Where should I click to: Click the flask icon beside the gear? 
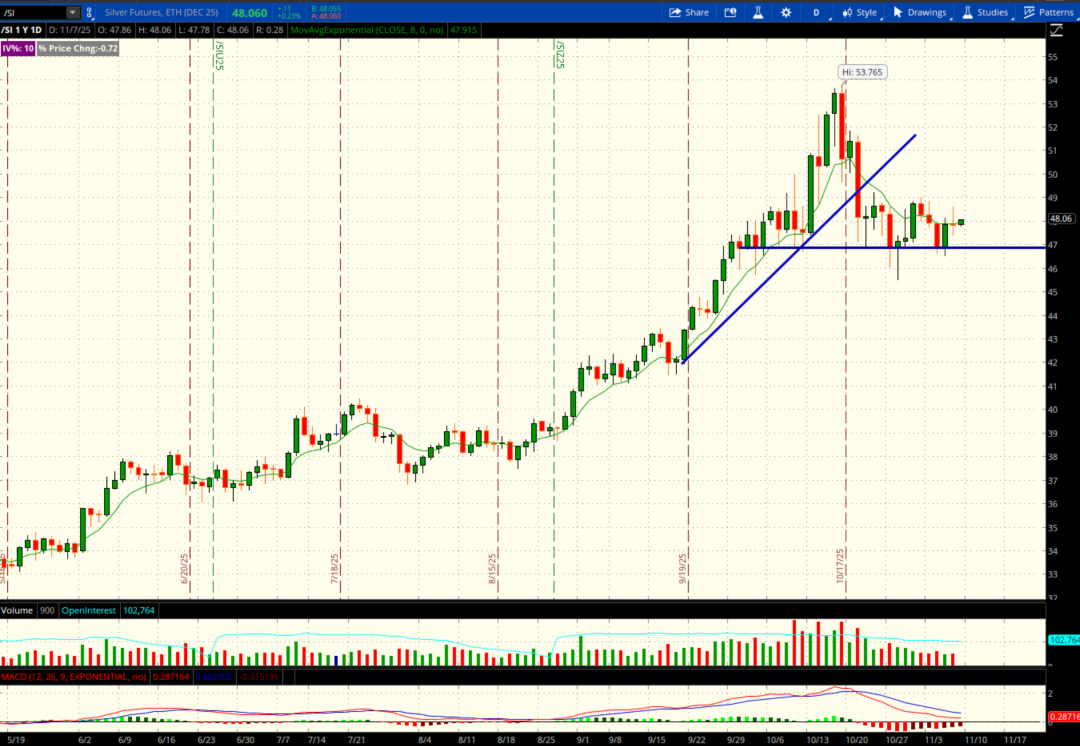(x=758, y=12)
